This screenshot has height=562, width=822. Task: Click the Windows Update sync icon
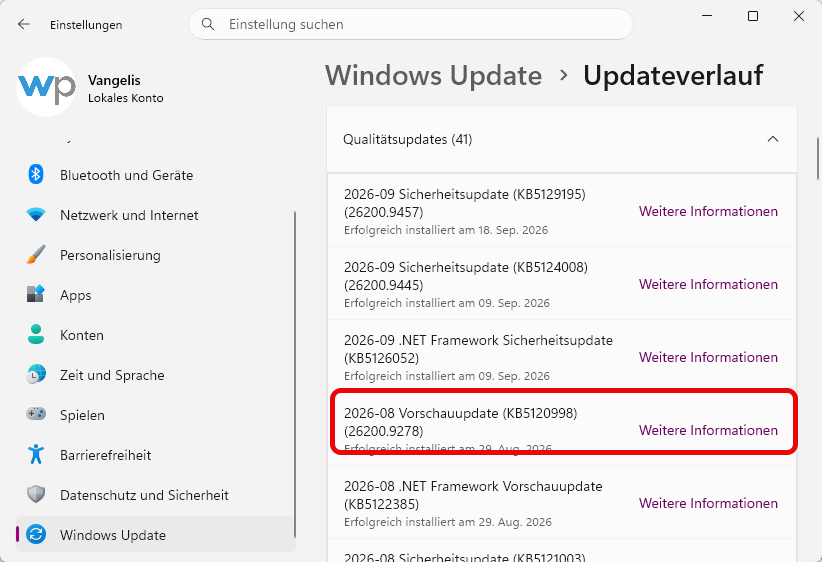[36, 534]
